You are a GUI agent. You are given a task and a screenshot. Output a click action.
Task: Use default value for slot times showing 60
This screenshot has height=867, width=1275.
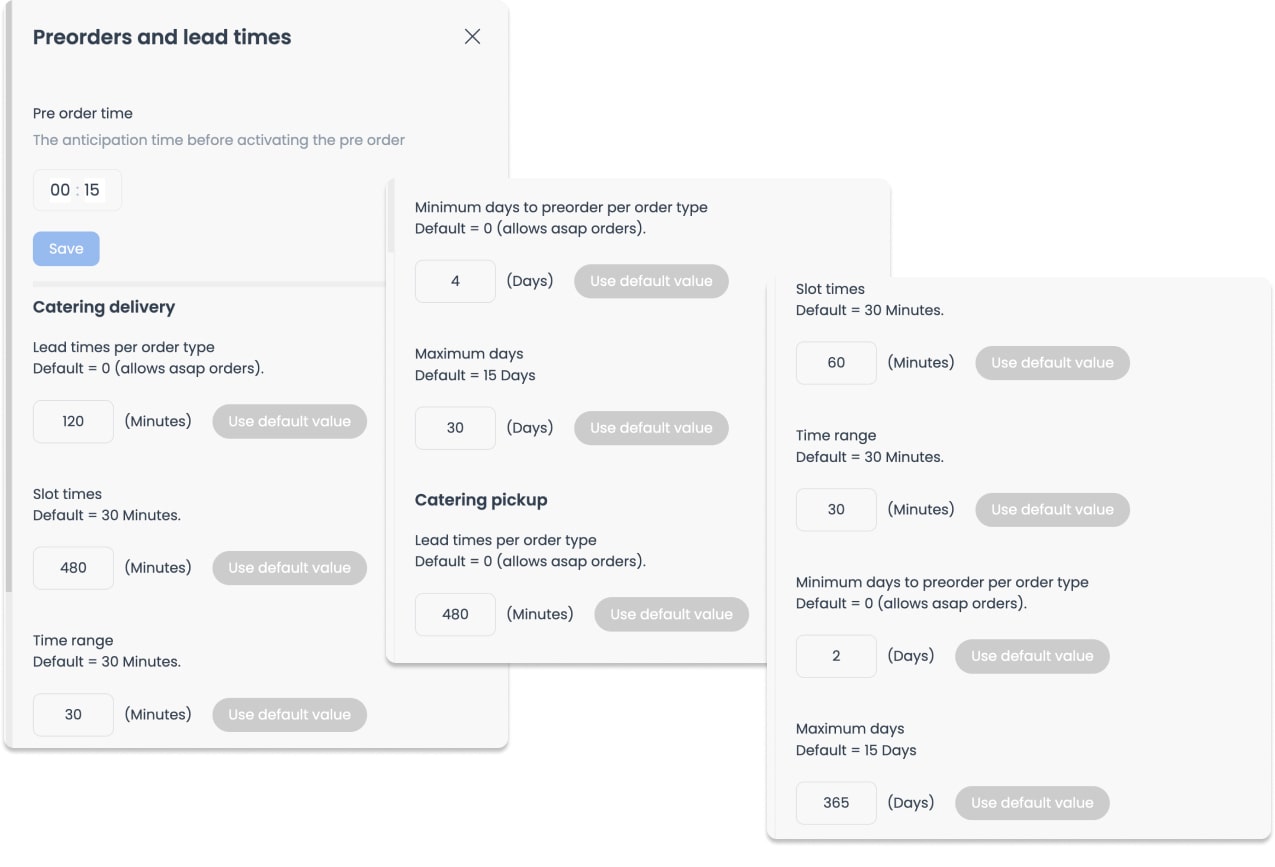(x=1052, y=363)
